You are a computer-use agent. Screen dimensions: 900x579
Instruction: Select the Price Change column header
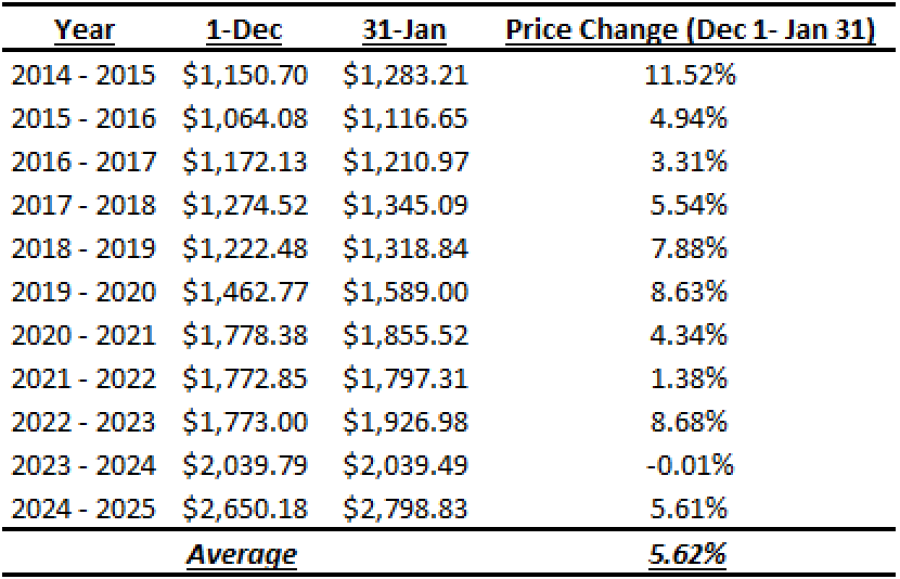click(x=691, y=30)
